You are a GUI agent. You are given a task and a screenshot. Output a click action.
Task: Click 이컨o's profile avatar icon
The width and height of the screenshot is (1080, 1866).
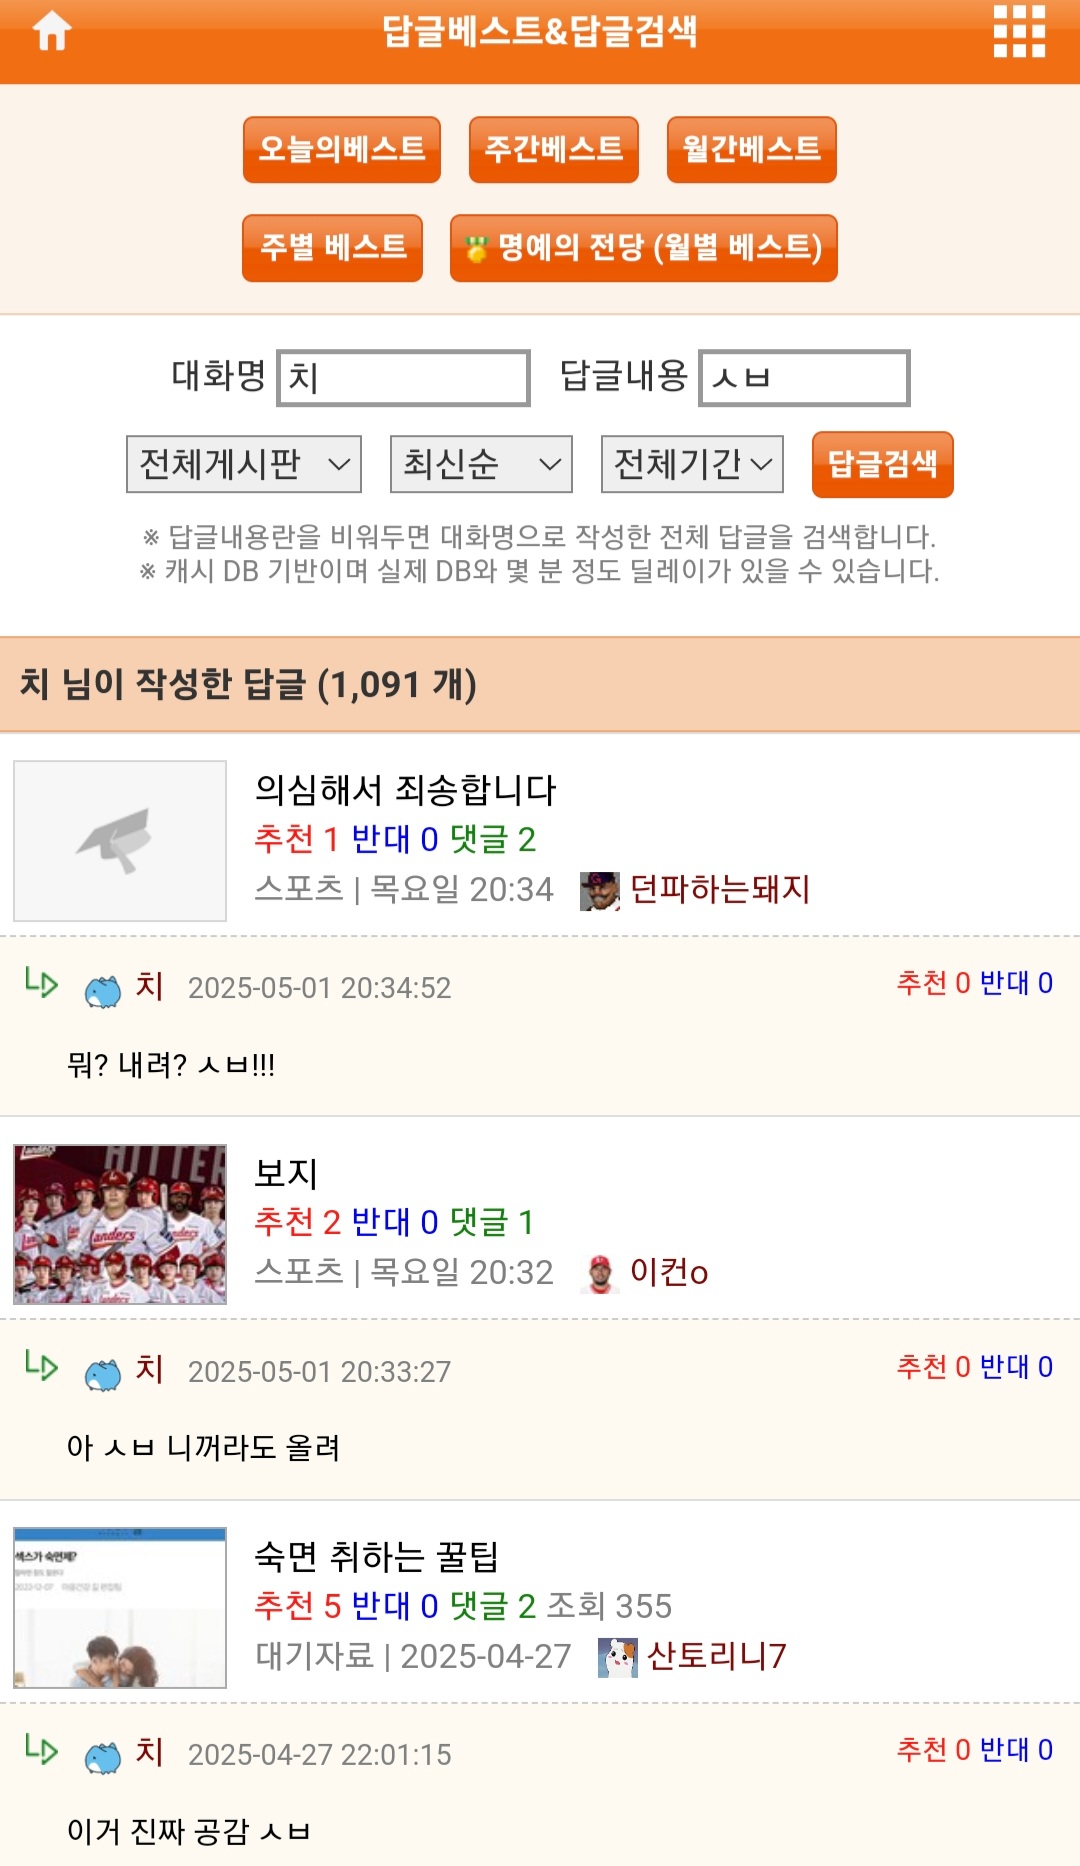click(599, 1273)
